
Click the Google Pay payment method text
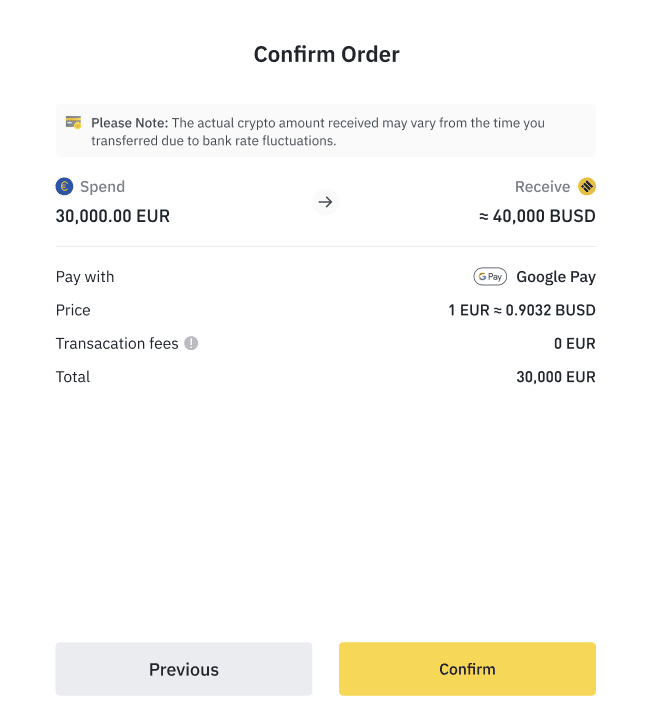coord(556,277)
